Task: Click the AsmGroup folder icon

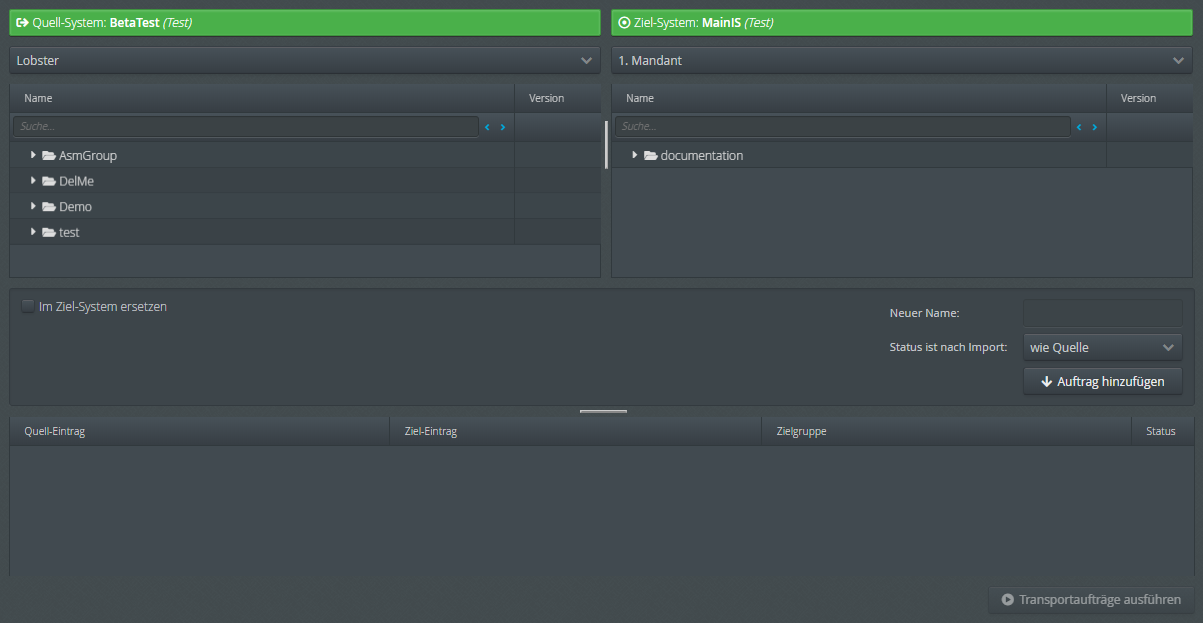Action: (x=48, y=155)
